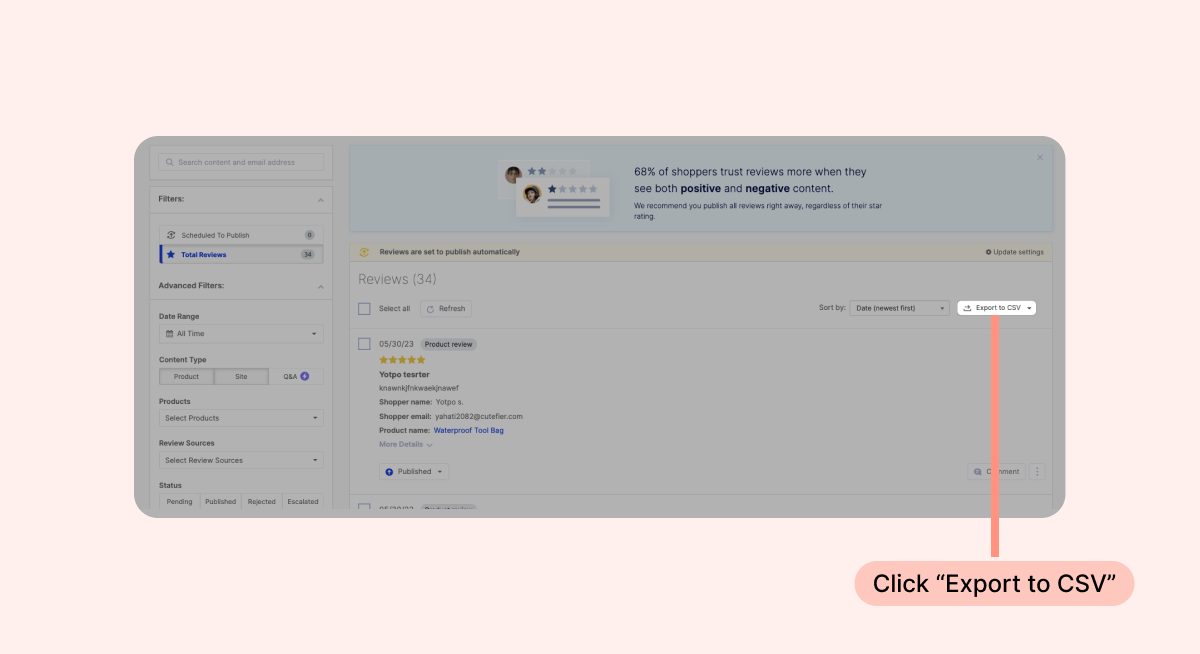1200x654 pixels.
Task: Click the Refresh button
Action: pyautogui.click(x=446, y=309)
